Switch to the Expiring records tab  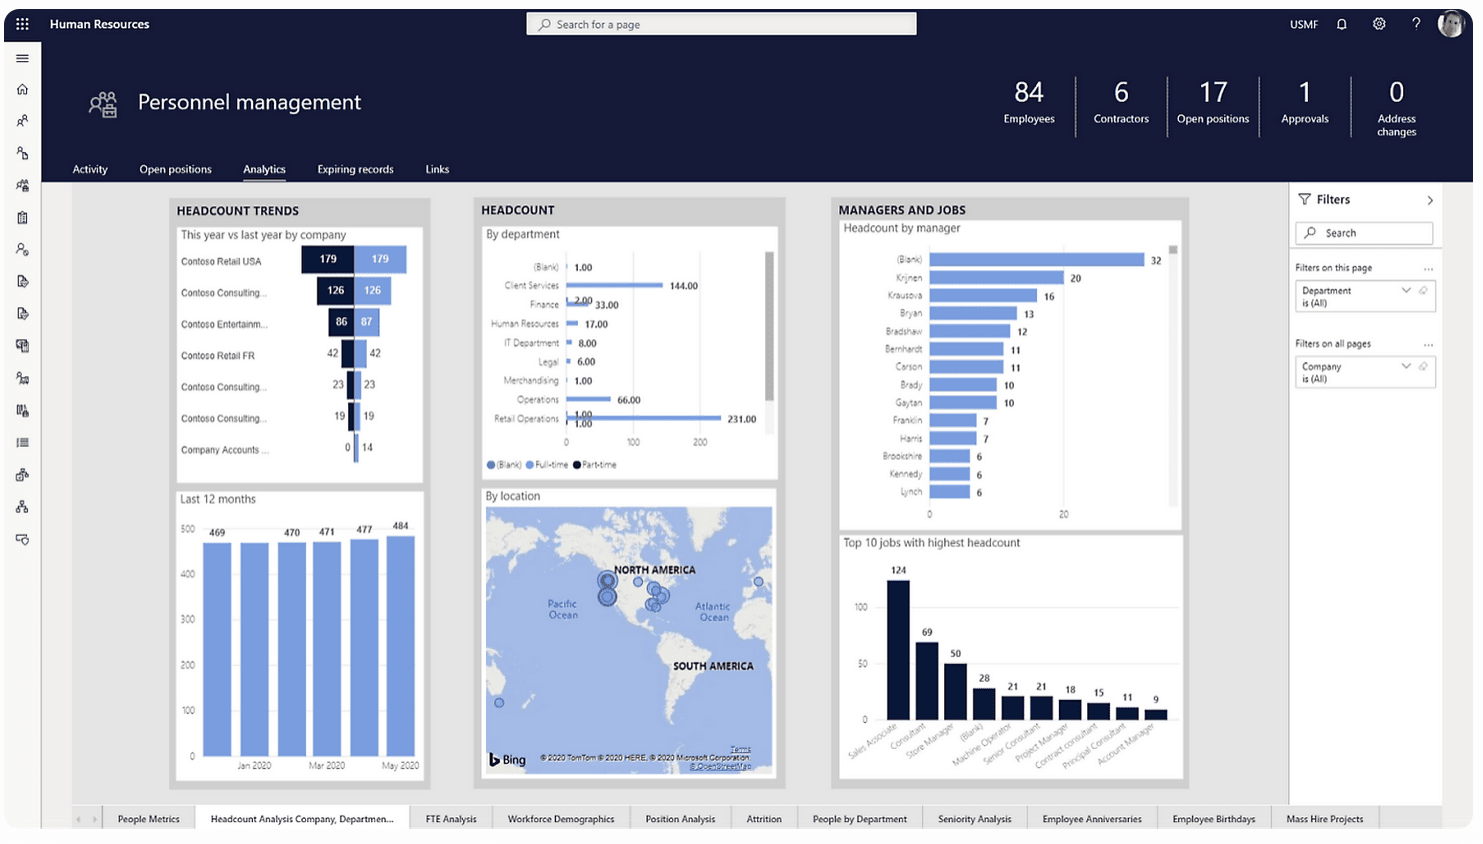coord(355,170)
